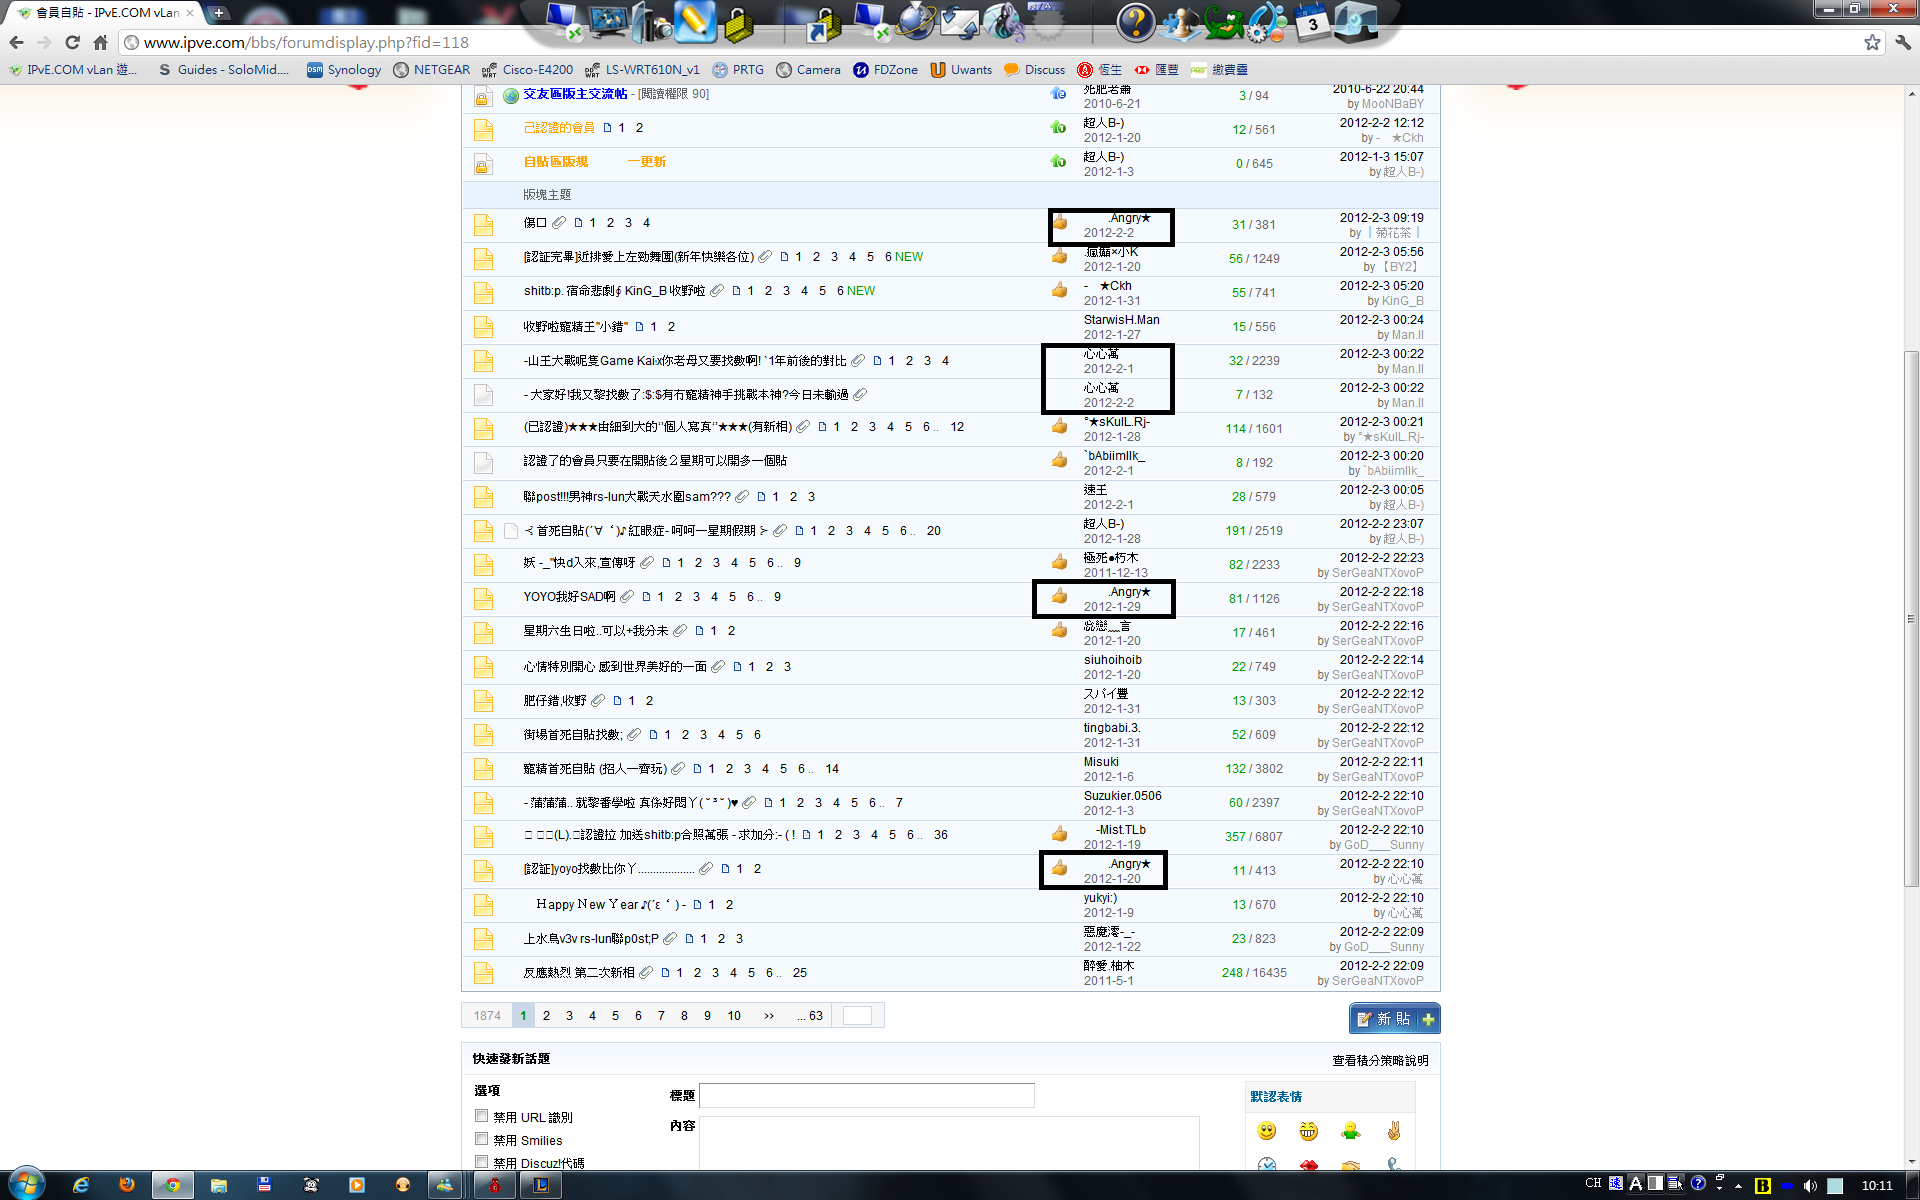Click the Windows Start orb
This screenshot has height=1200, width=1920.
[26, 1184]
